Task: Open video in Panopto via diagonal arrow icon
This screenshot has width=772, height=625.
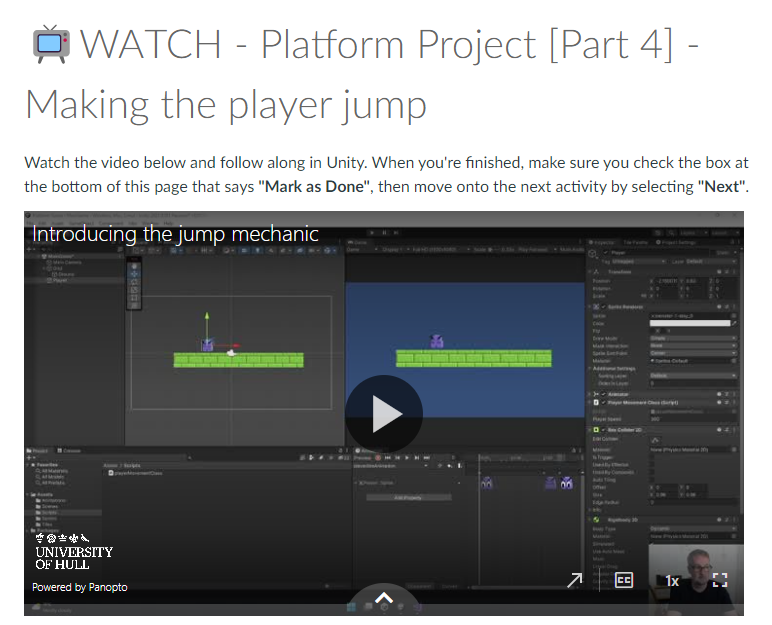Action: click(x=575, y=580)
